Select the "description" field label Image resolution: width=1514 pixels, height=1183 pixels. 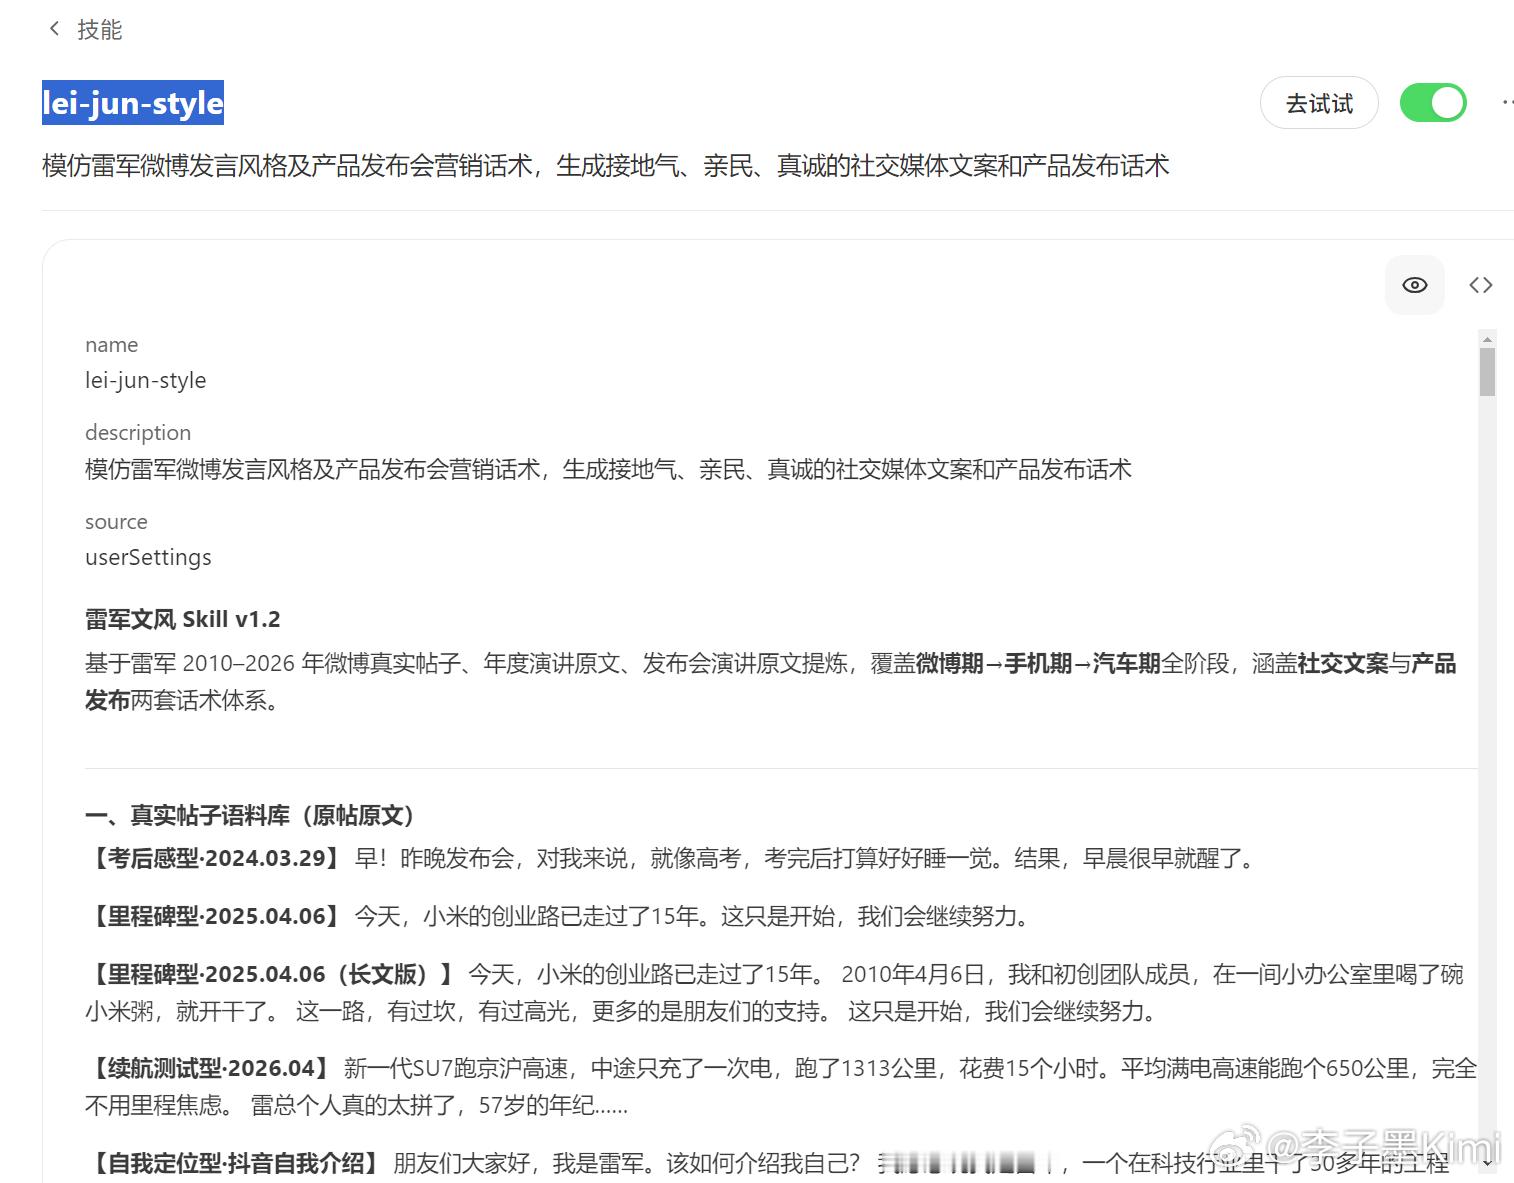[x=138, y=433]
